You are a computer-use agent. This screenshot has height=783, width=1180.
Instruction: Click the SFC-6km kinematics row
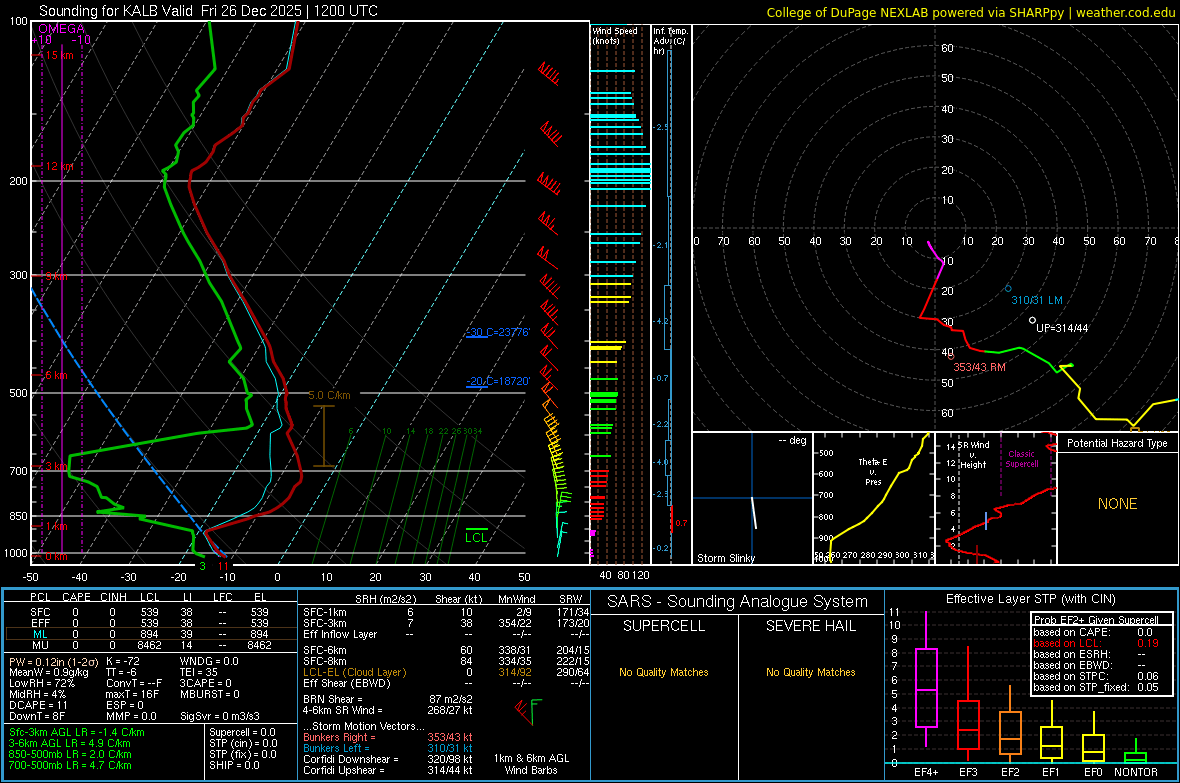[446, 650]
